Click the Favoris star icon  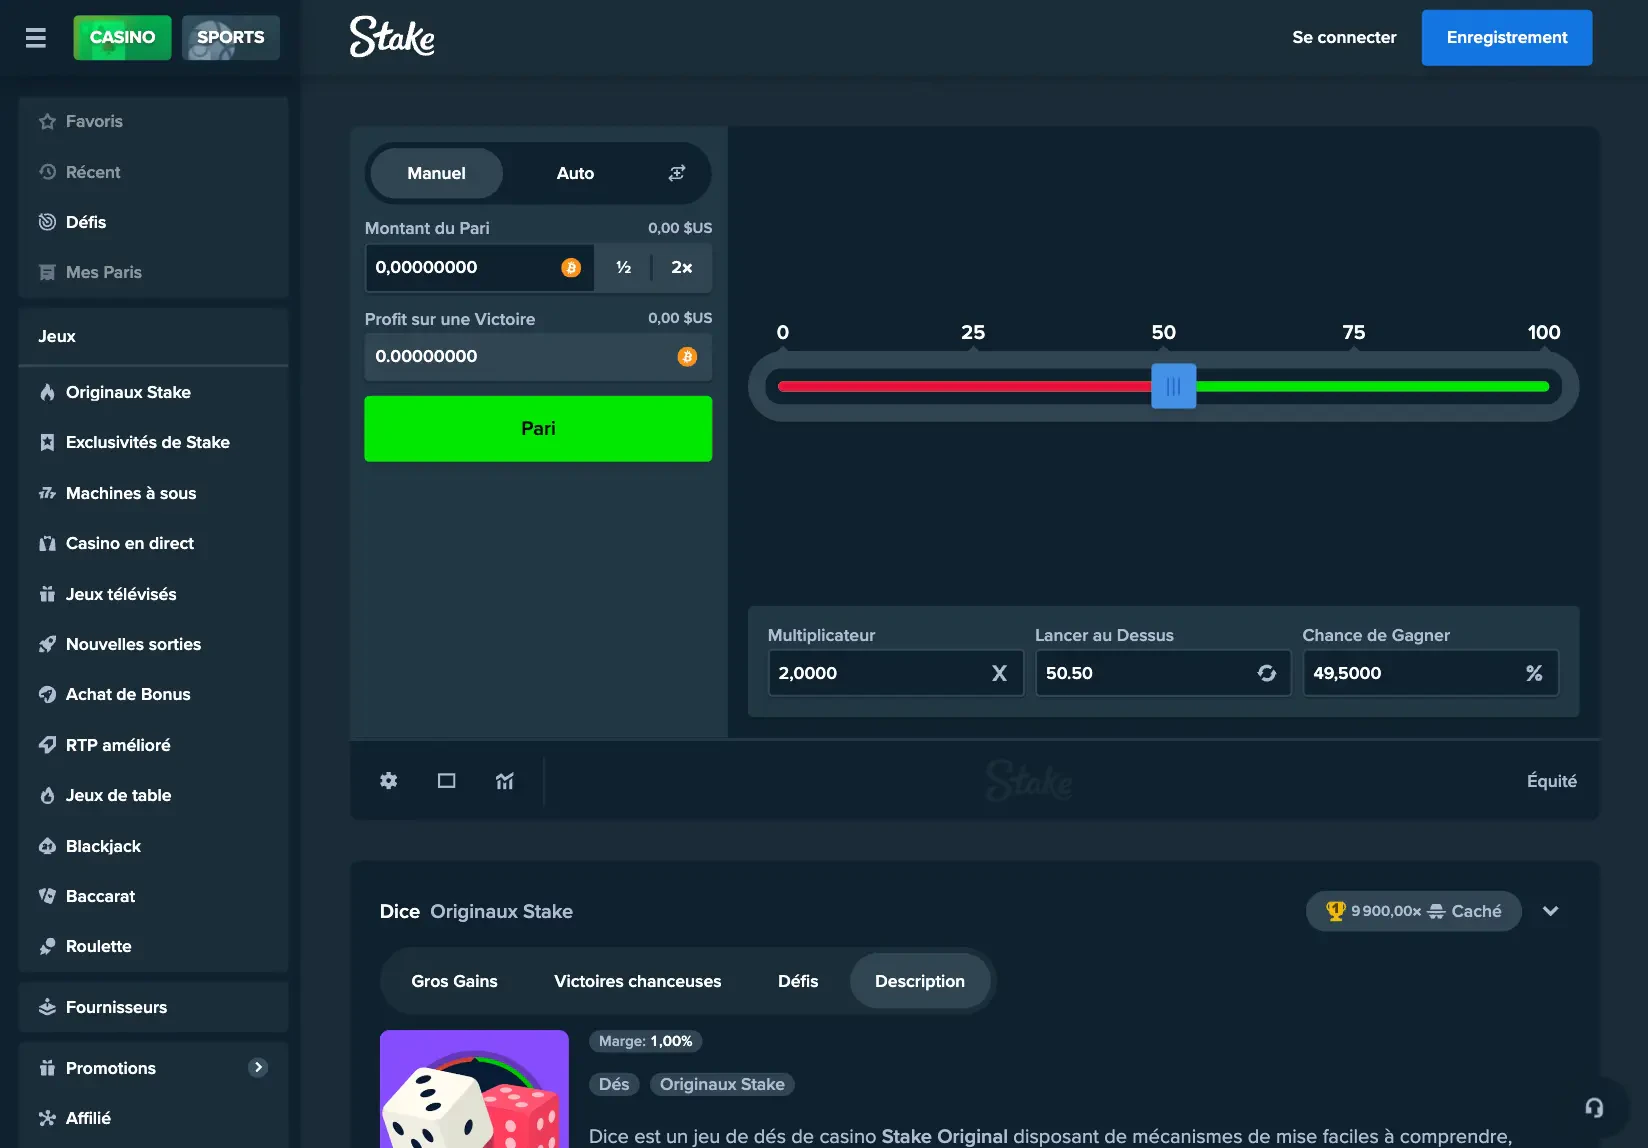(x=47, y=121)
